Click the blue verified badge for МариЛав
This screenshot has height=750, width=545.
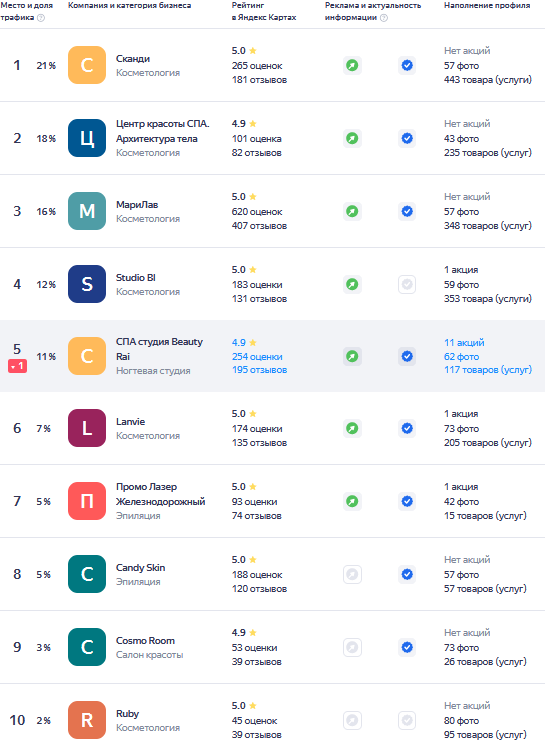[407, 211]
